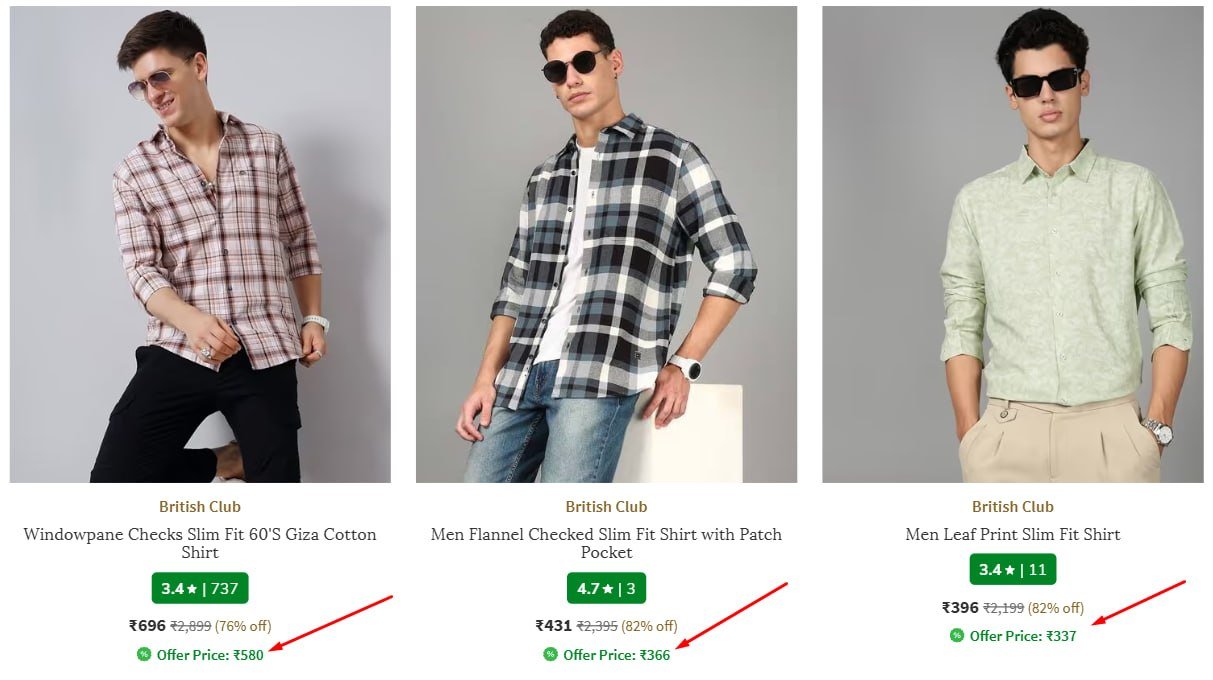Image resolution: width=1213 pixels, height=680 pixels.
Task: Click the ₹396 price of the leaf print shirt
Action: coord(960,607)
